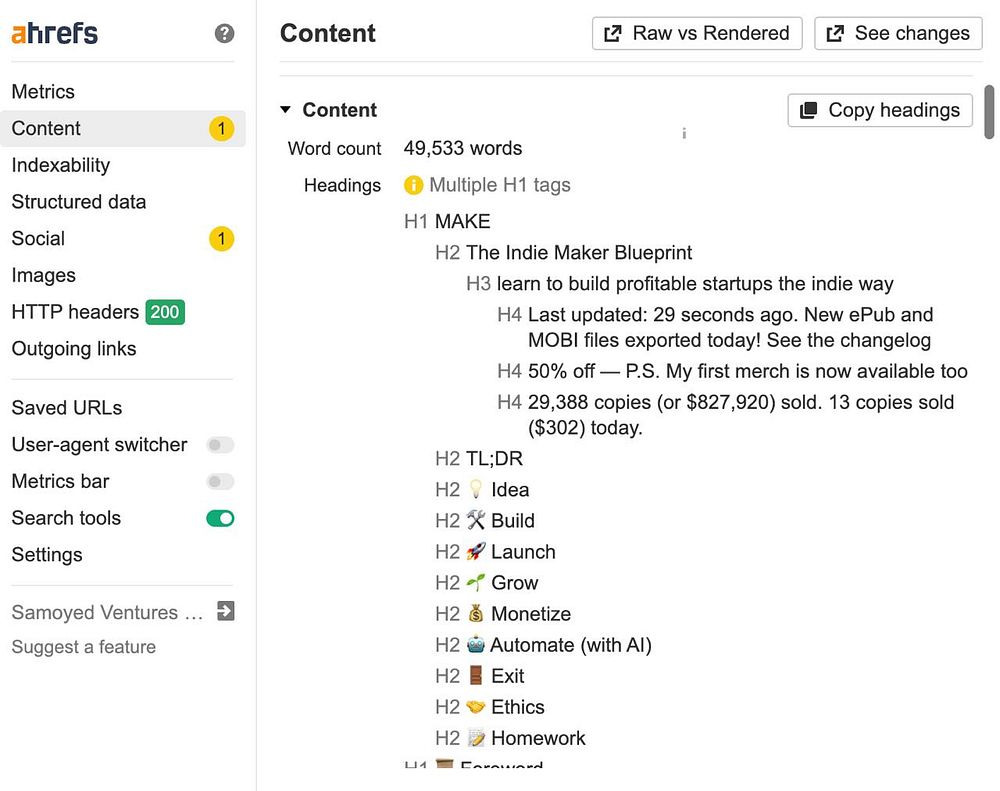Copy headings using the Copy headings button
Viewport: 1000px width, 791px height.
click(x=880, y=110)
